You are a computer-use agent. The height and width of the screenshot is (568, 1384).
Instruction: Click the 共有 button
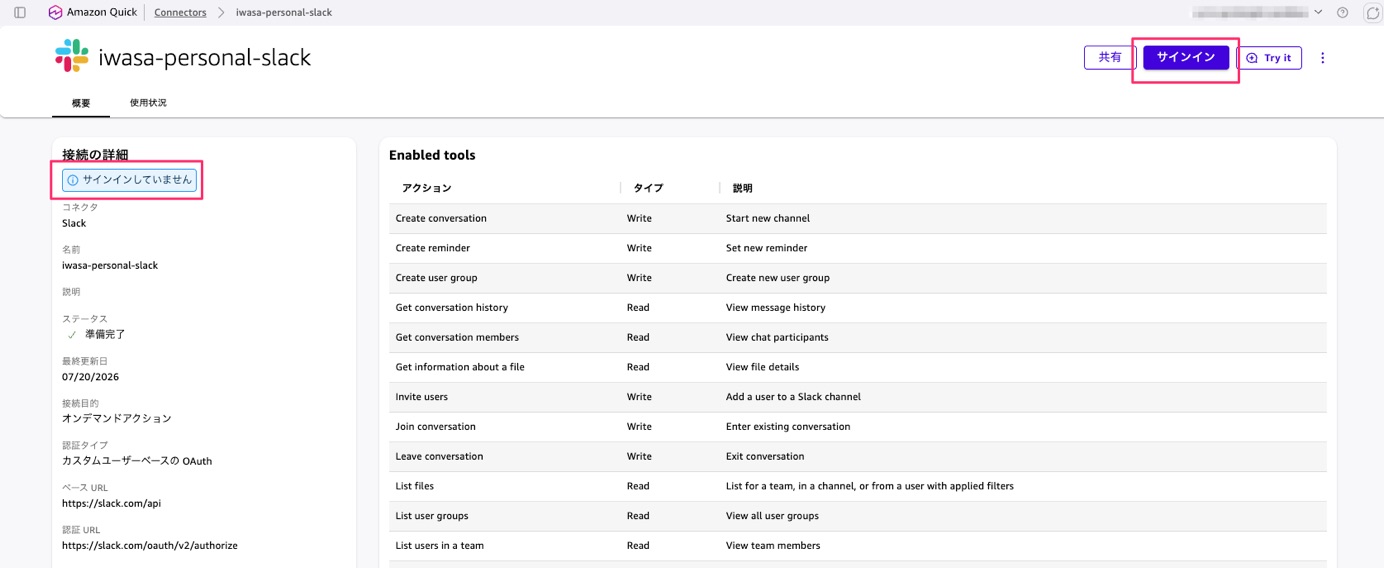(1110, 58)
